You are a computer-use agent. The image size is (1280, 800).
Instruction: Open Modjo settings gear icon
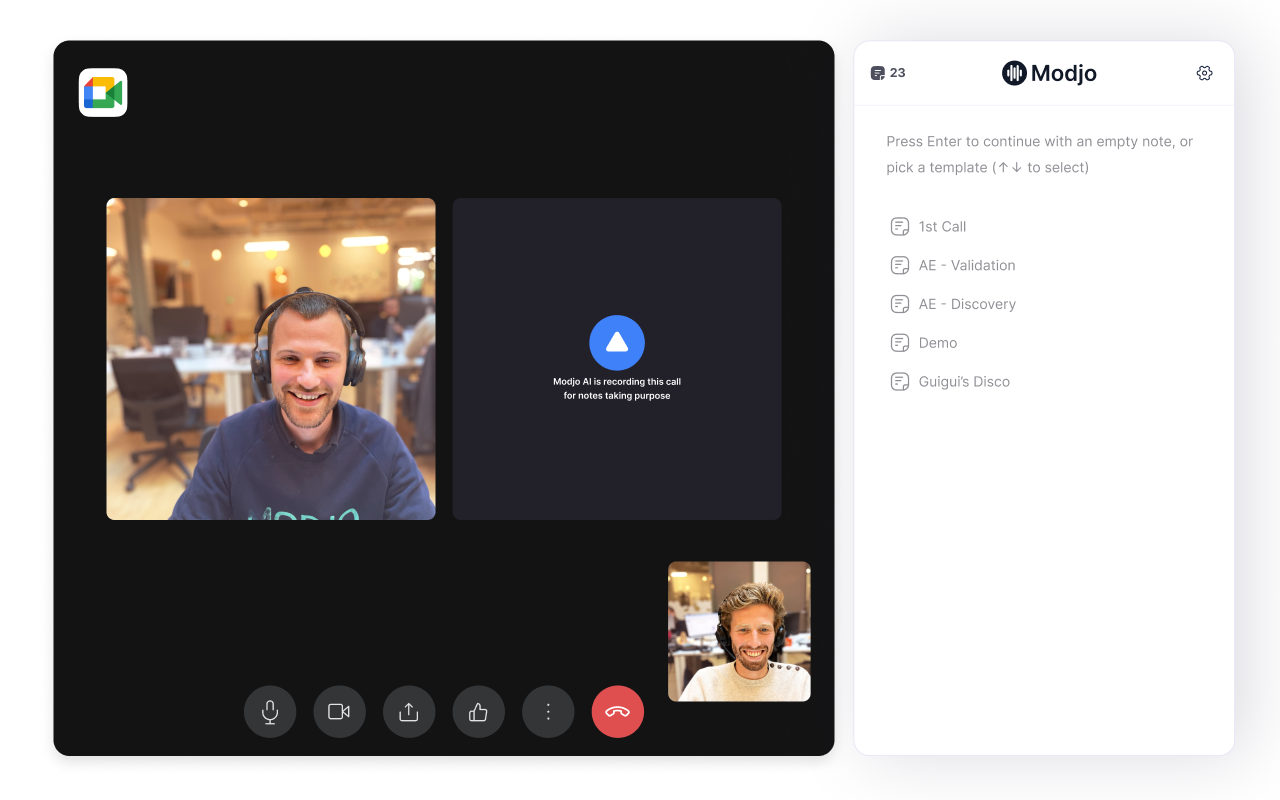pyautogui.click(x=1204, y=73)
